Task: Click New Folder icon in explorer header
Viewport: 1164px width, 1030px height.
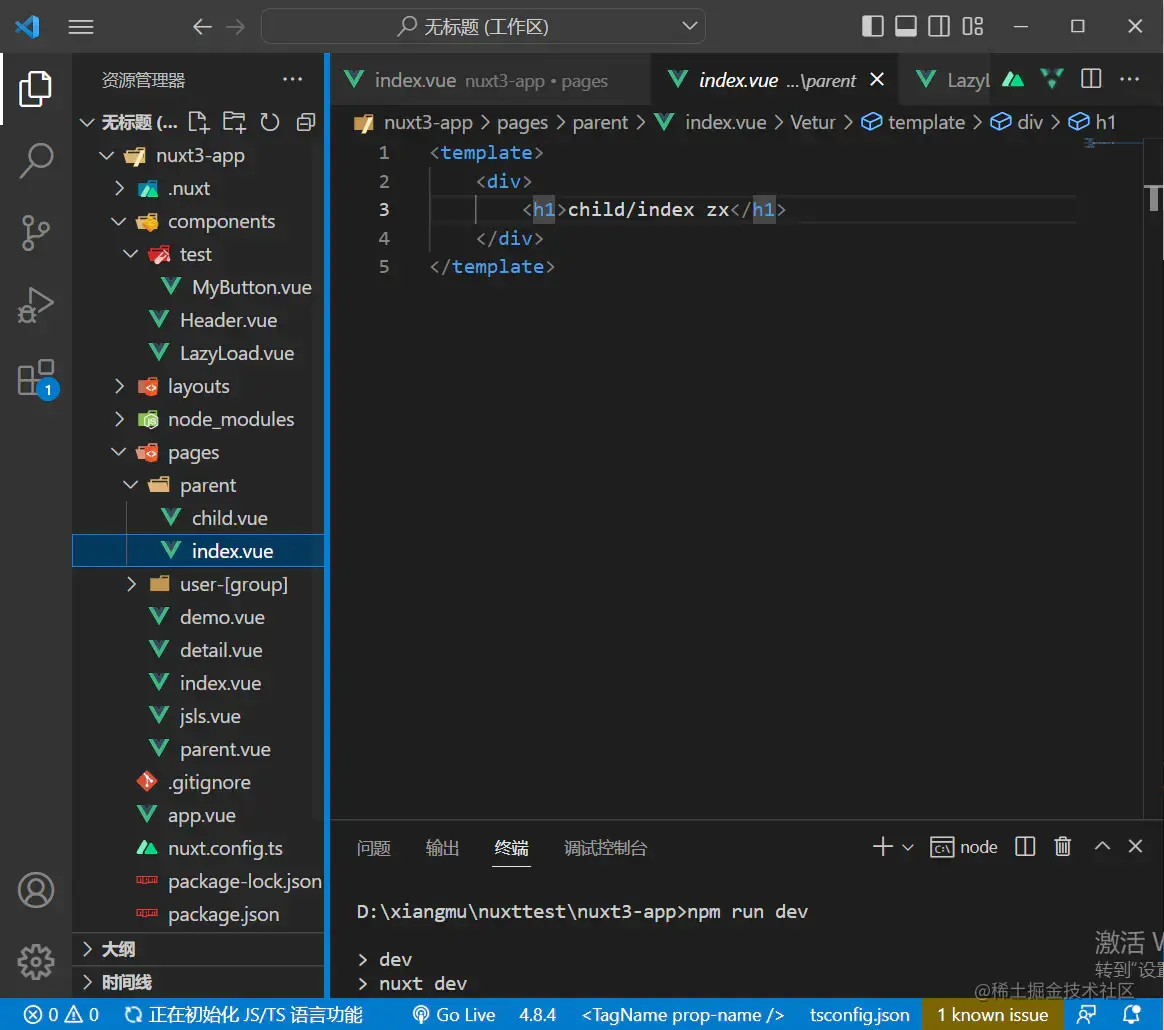Action: coord(235,122)
